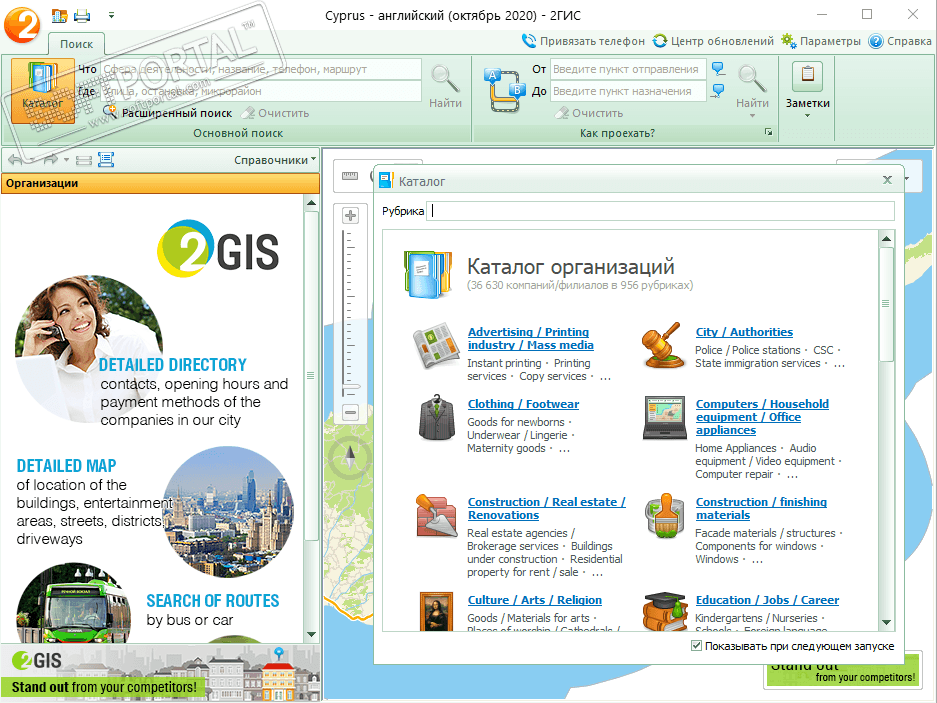The height and width of the screenshot is (703, 937).
Task: Open the quick access toolbar customize arrow
Action: [x=111, y=16]
